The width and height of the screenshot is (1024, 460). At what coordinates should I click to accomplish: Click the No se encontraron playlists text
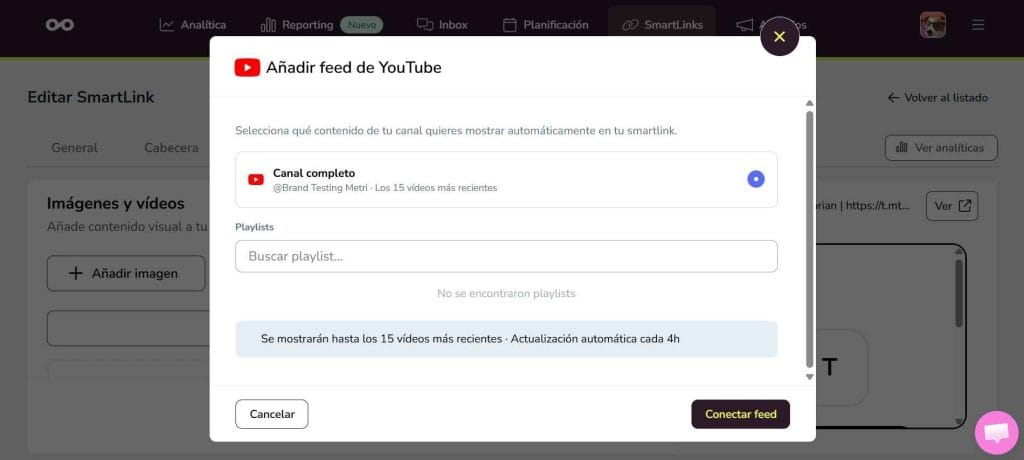pyautogui.click(x=506, y=293)
